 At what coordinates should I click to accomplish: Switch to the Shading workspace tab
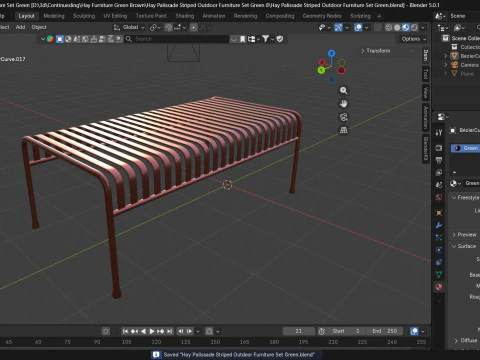click(x=185, y=16)
